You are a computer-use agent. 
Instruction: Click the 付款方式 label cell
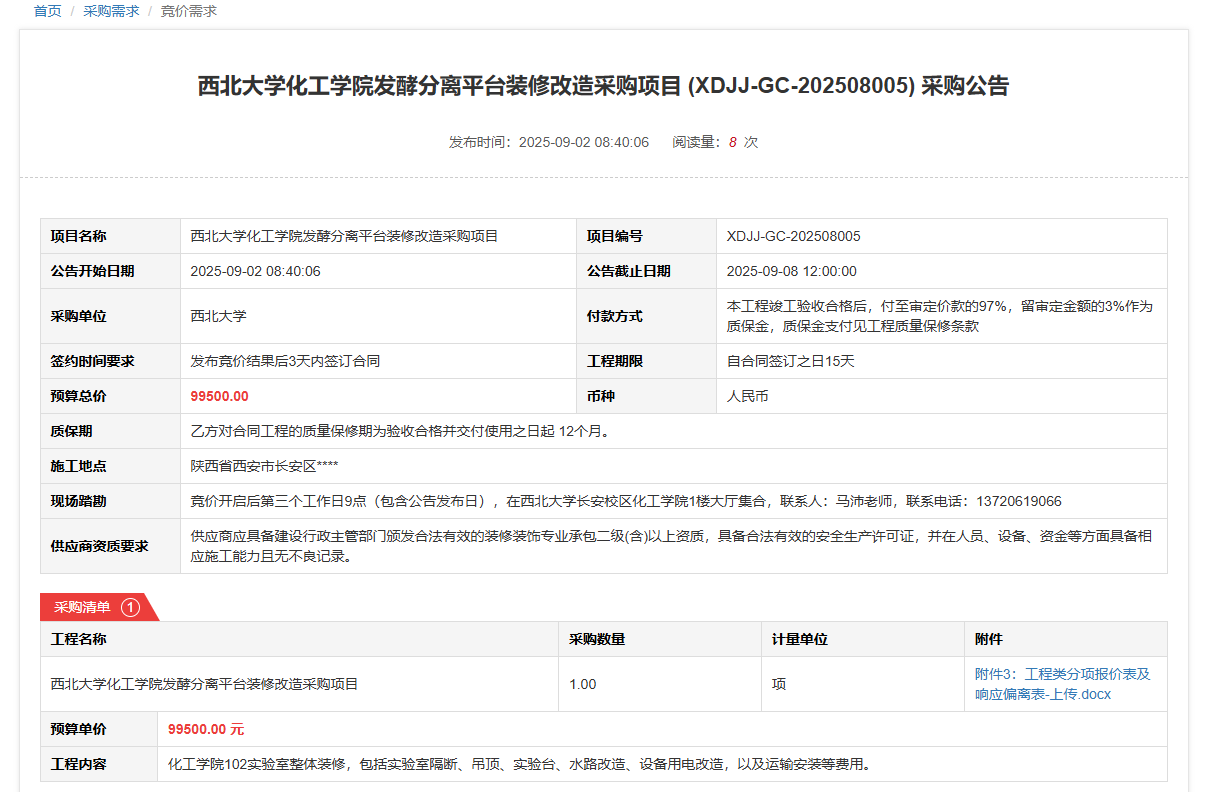tap(614, 316)
